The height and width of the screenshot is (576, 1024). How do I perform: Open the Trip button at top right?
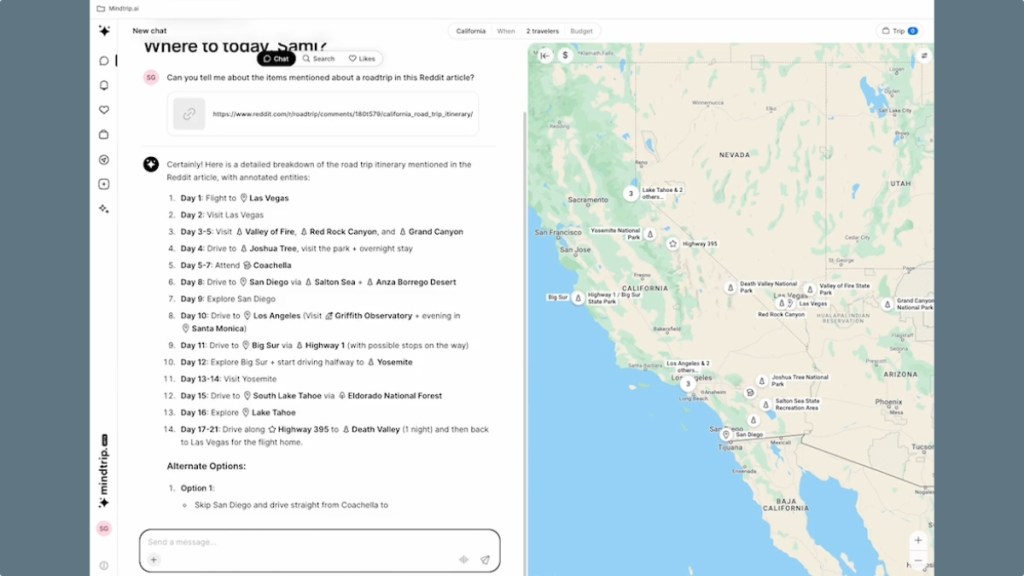899,31
